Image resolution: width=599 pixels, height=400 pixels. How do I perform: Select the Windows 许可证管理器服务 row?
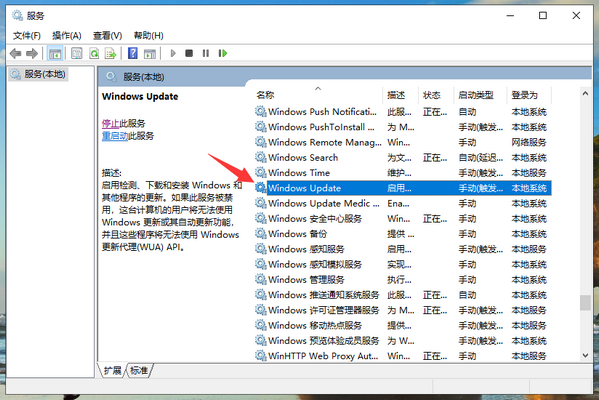(403, 310)
